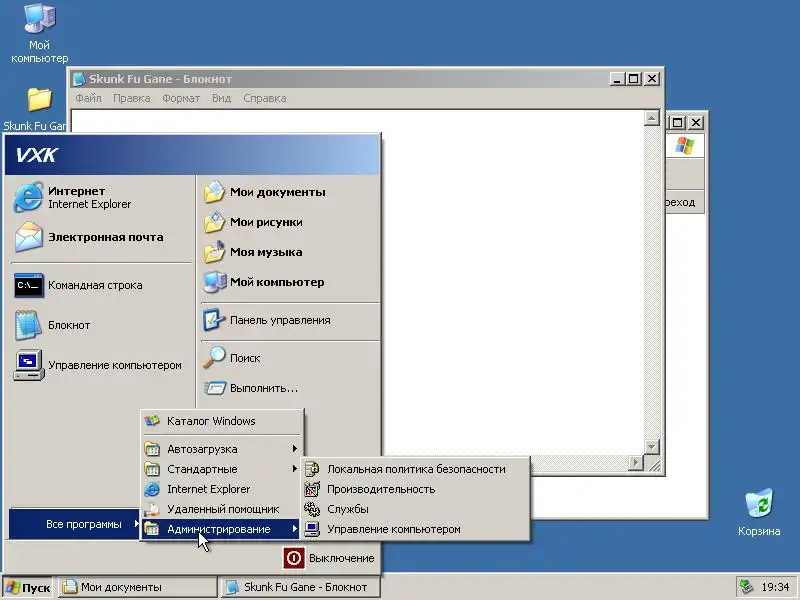Expand Все программы in Start menu
The image size is (800, 600).
[74, 524]
